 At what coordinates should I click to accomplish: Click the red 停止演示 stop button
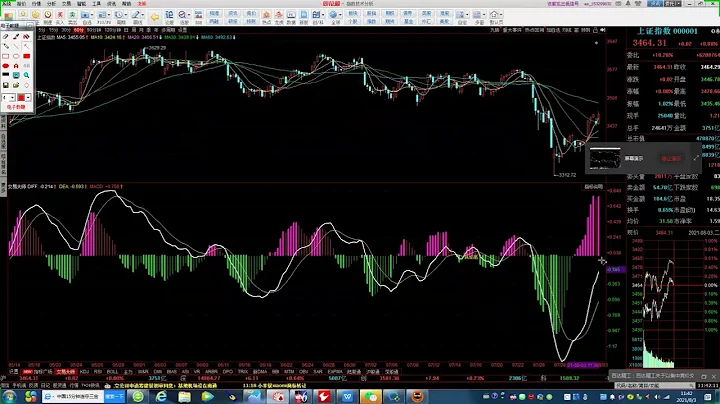pyautogui.click(x=671, y=158)
